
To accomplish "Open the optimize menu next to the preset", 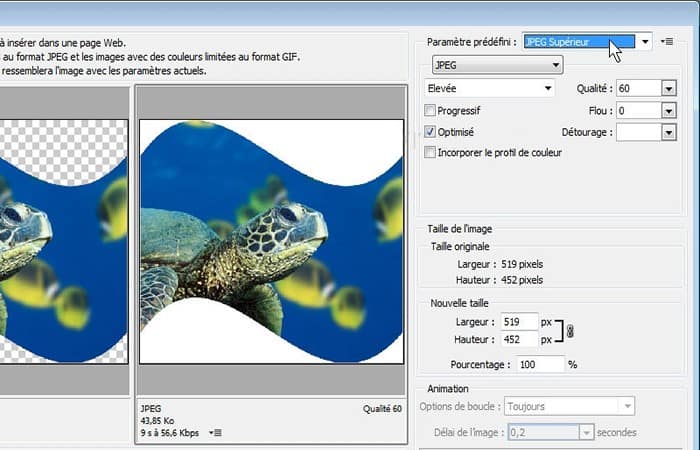I will [667, 42].
